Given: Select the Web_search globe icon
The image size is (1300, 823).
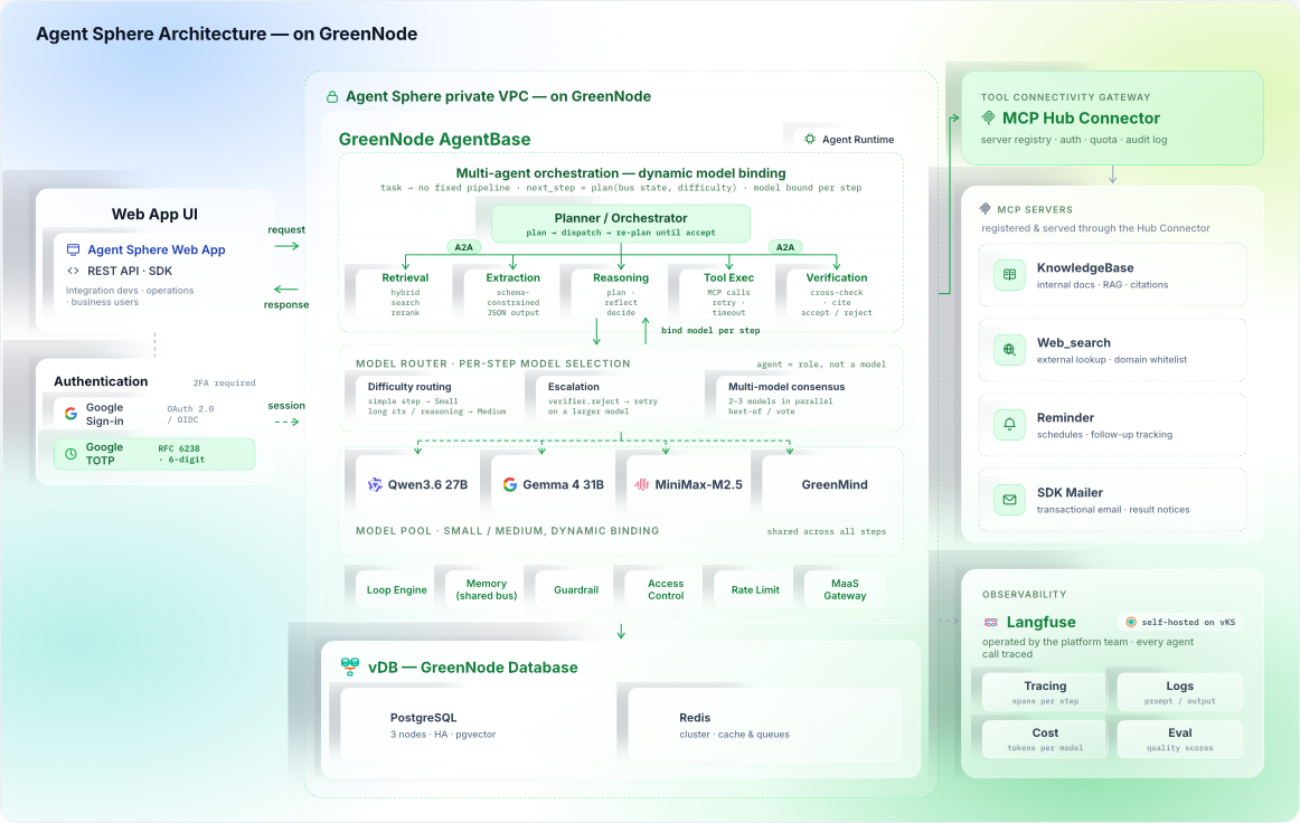Looking at the screenshot, I should 1010,350.
